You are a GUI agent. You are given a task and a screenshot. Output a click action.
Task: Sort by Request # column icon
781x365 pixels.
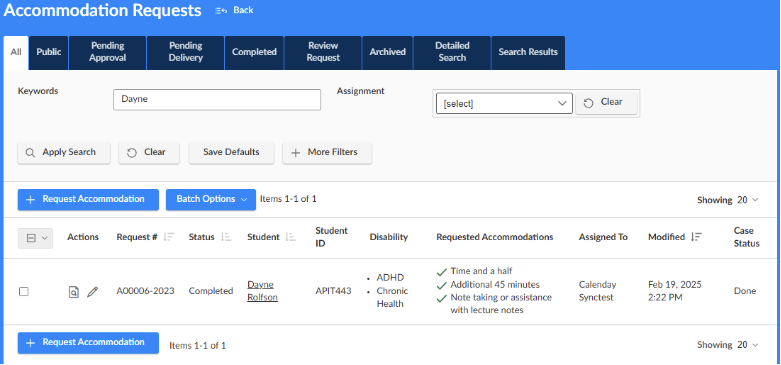[169, 237]
